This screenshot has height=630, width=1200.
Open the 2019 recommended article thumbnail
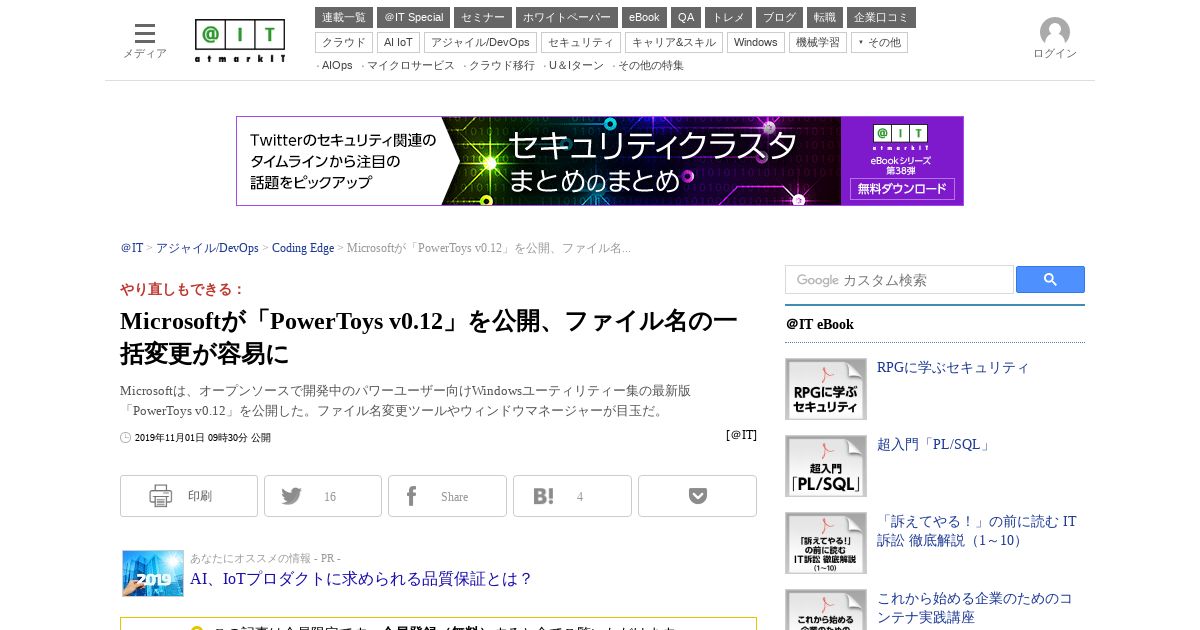(x=153, y=573)
